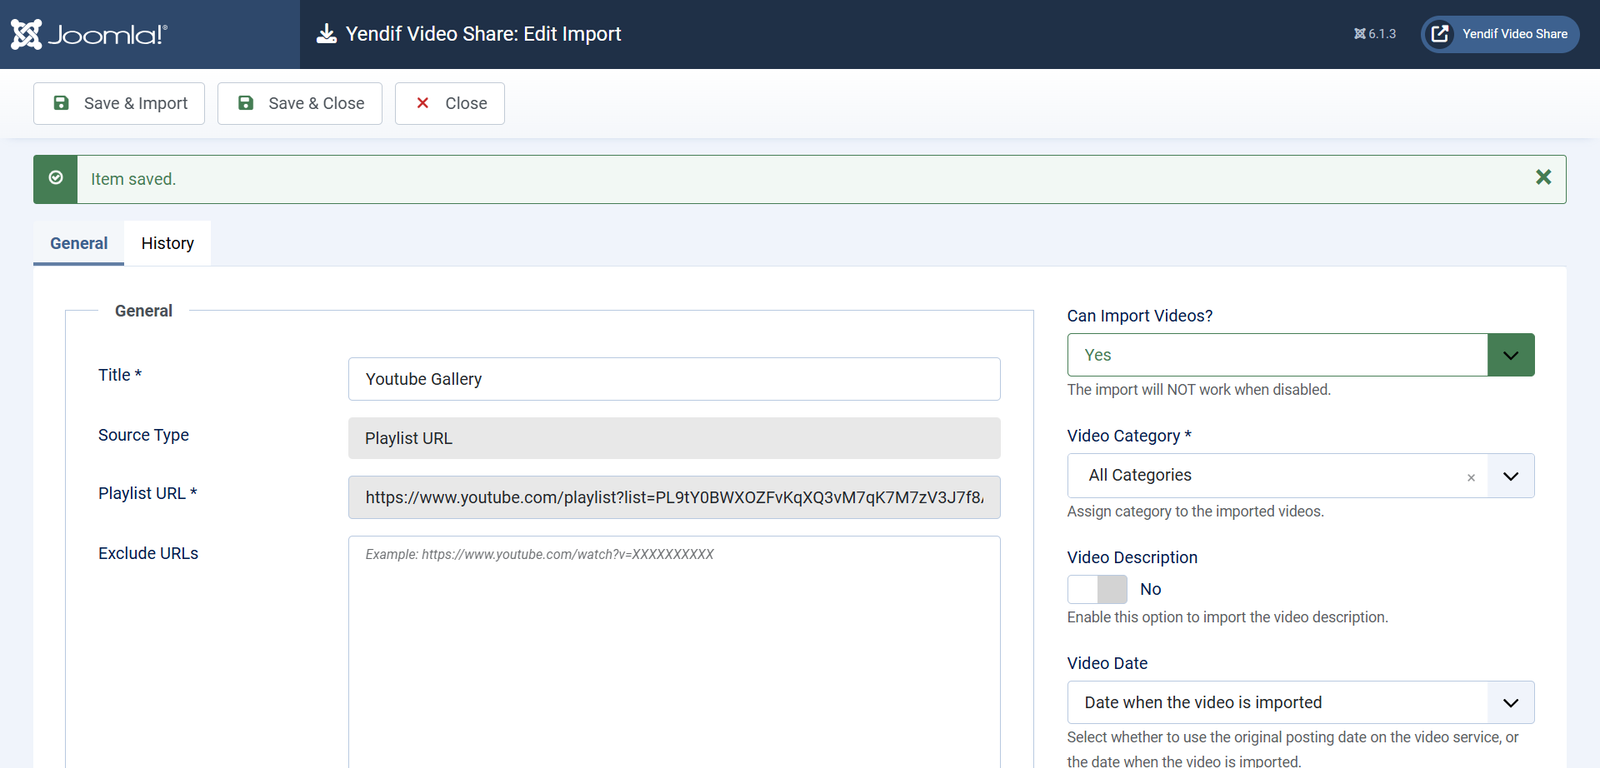Image resolution: width=1600 pixels, height=768 pixels.
Task: Click the Playlist URL field
Action: (x=674, y=497)
